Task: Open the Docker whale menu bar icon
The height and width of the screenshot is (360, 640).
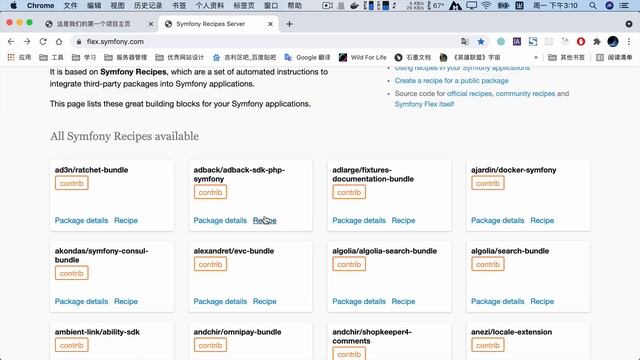Action: [355, 5]
